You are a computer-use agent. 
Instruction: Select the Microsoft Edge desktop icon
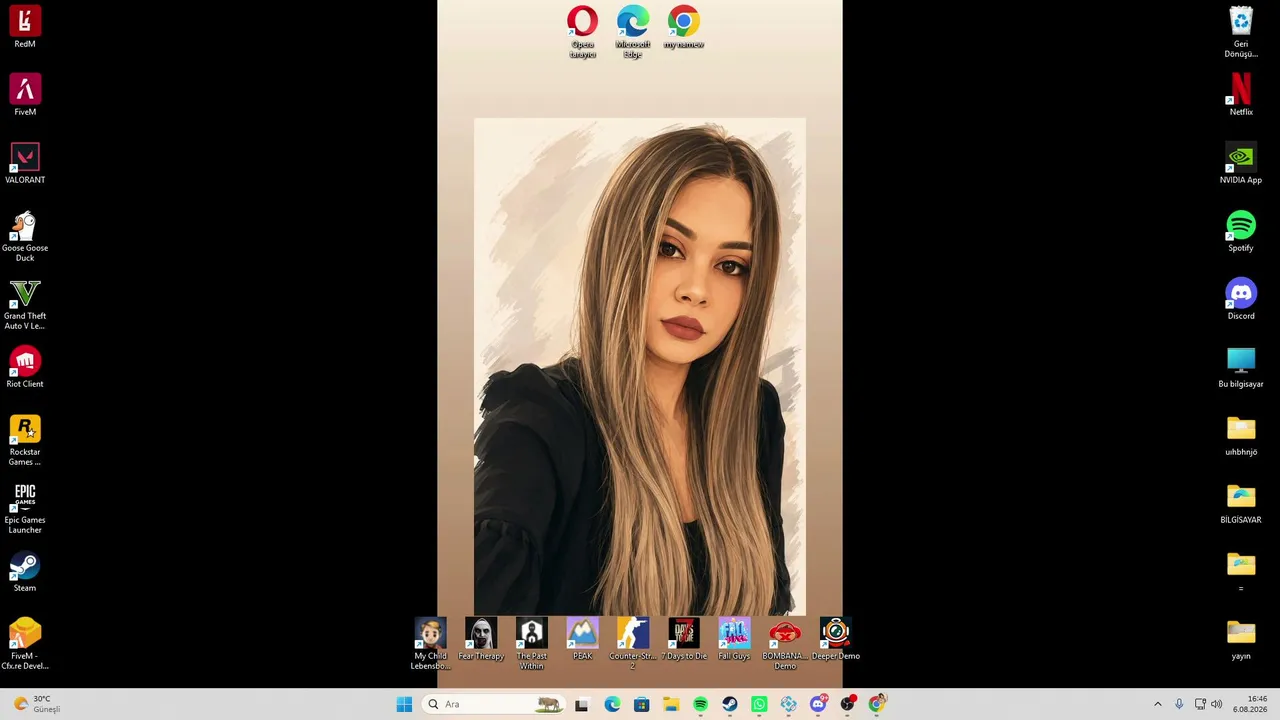pos(633,32)
